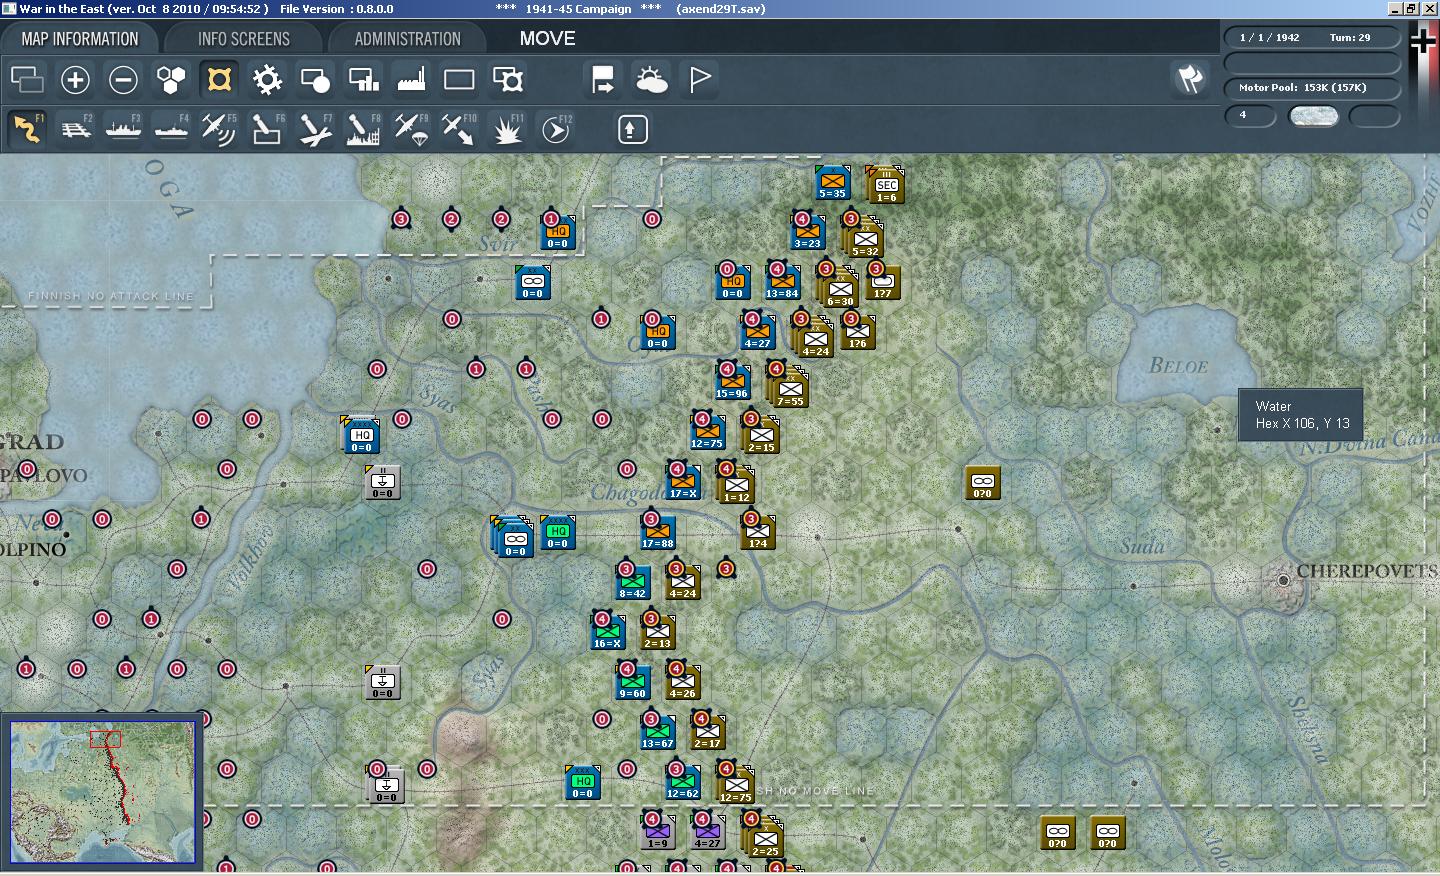Toggle the factory display icon
1440x876 pixels.
pyautogui.click(x=411, y=79)
